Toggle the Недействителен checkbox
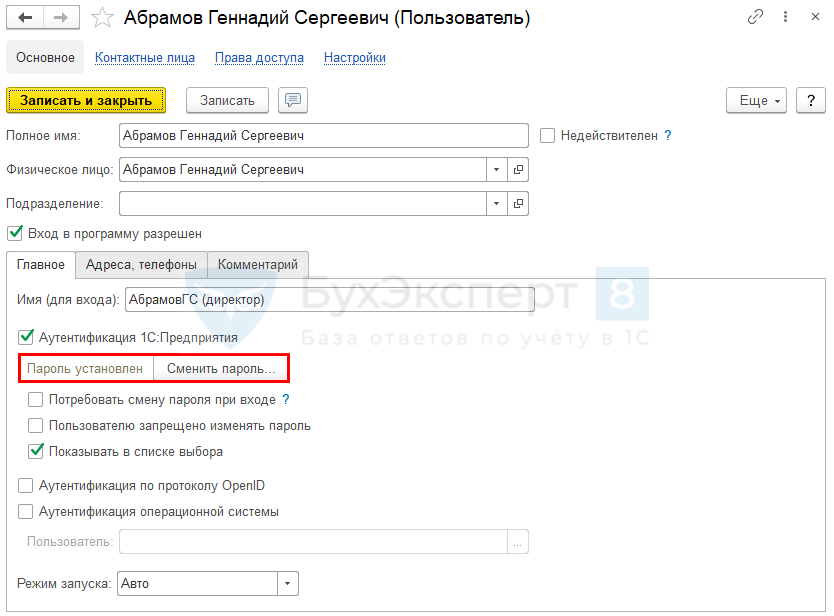 point(547,136)
